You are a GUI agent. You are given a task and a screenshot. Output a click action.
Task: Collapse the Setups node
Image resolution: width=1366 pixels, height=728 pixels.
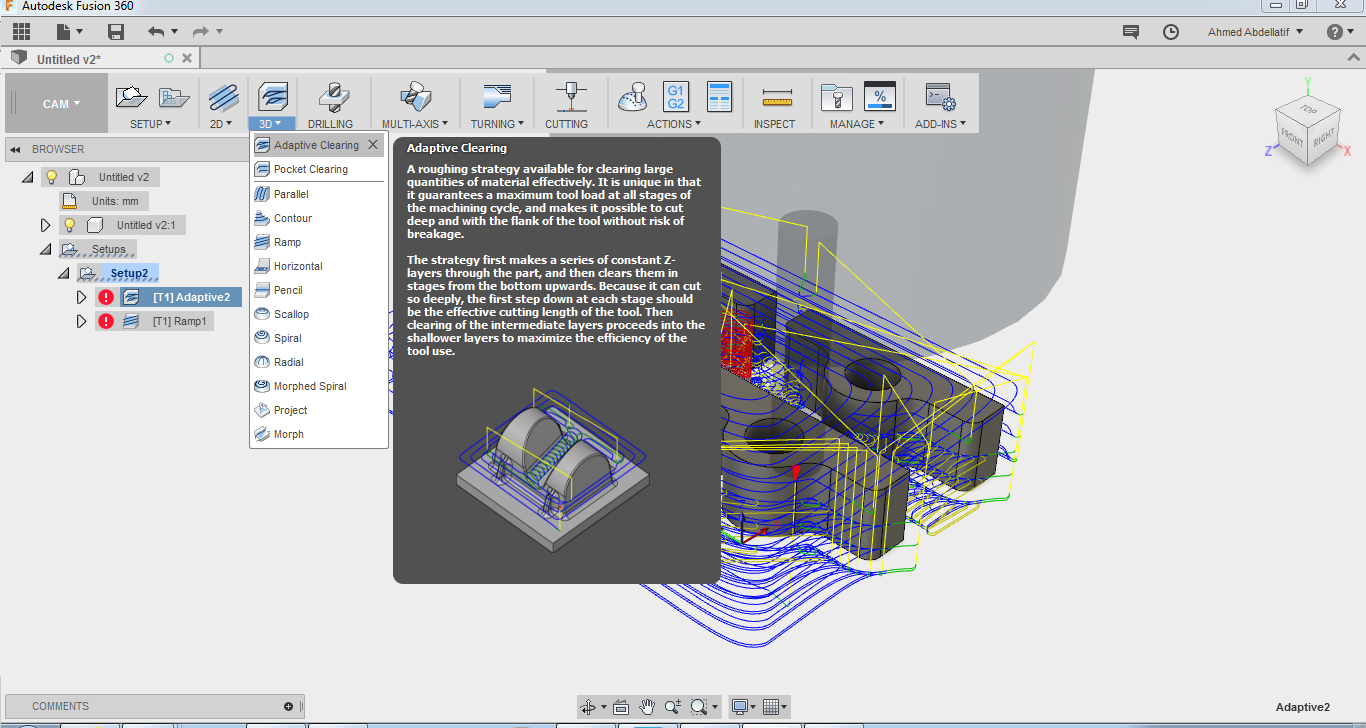point(45,249)
